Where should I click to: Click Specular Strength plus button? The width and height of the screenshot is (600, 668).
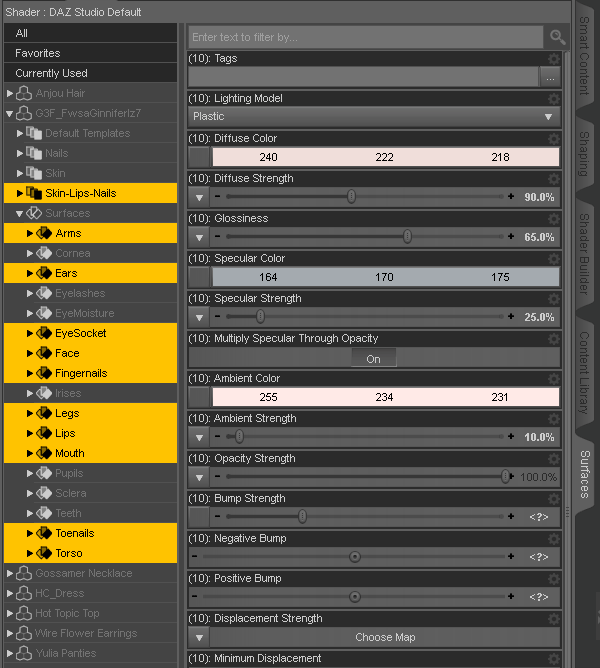click(511, 317)
